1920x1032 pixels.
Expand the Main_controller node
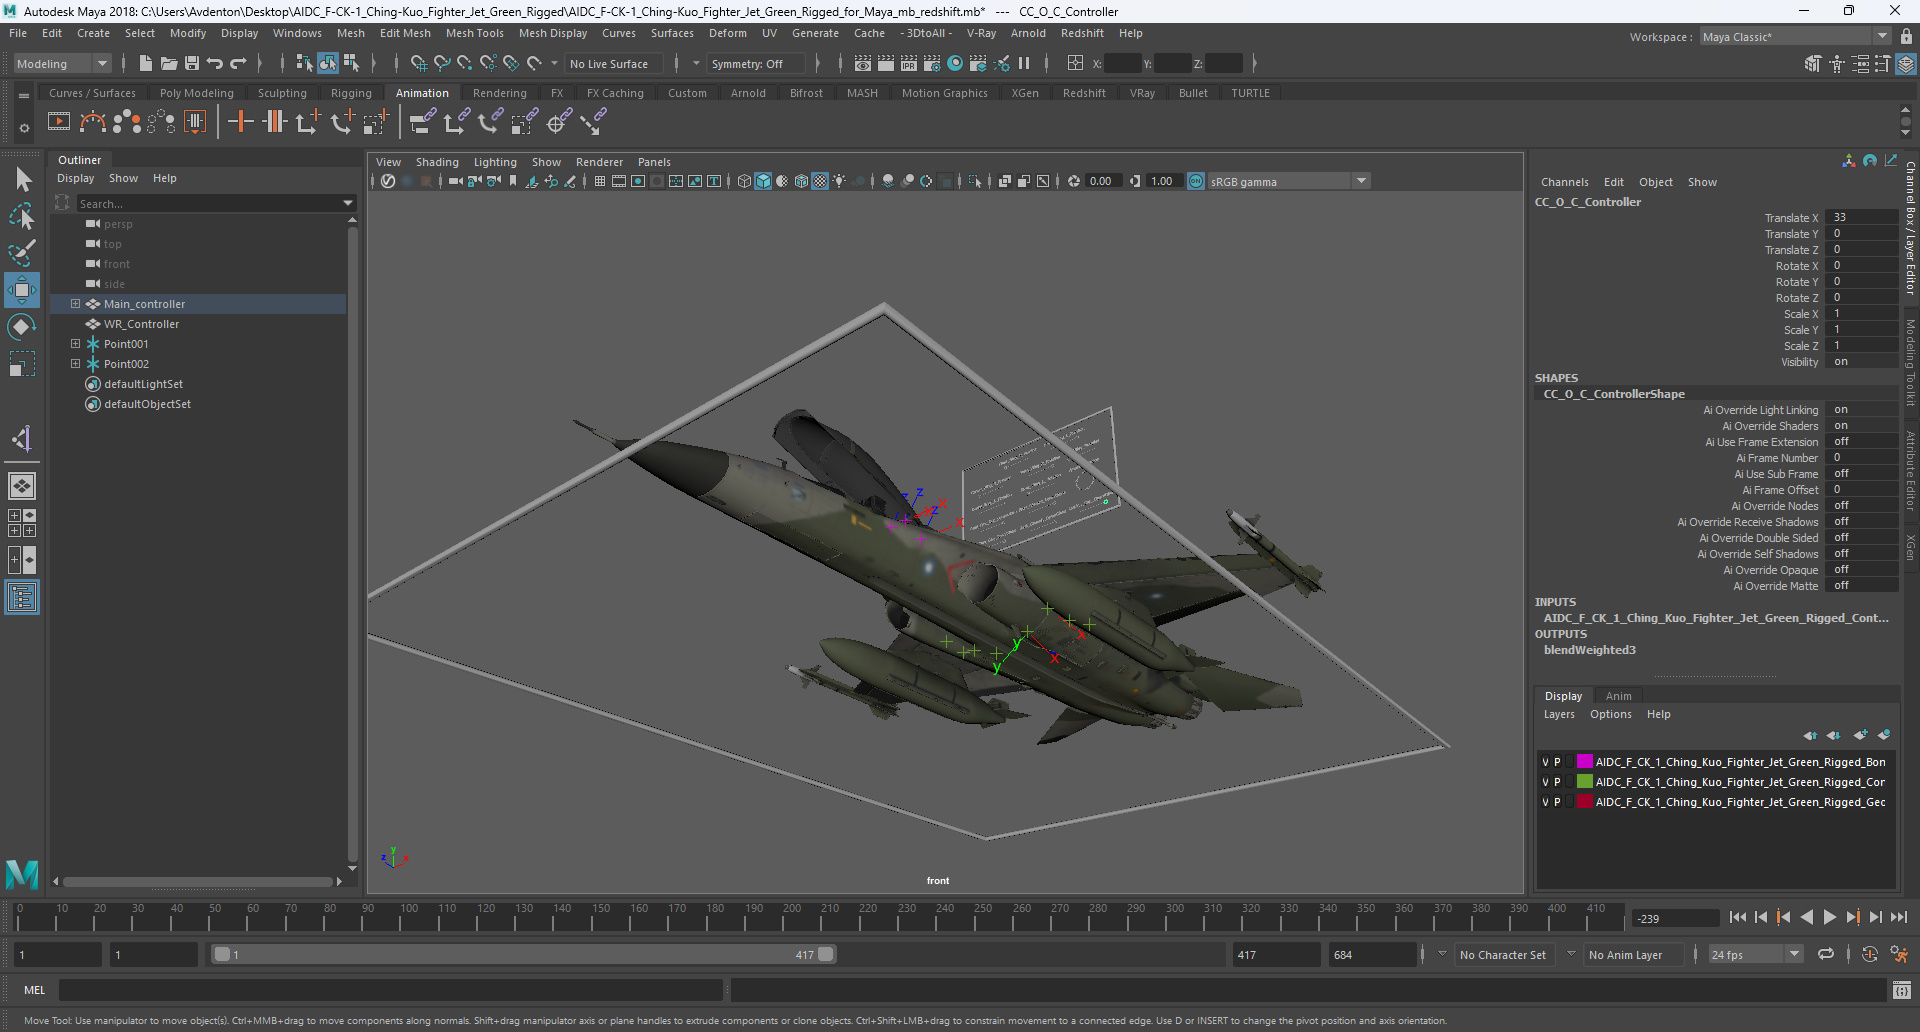tap(75, 304)
